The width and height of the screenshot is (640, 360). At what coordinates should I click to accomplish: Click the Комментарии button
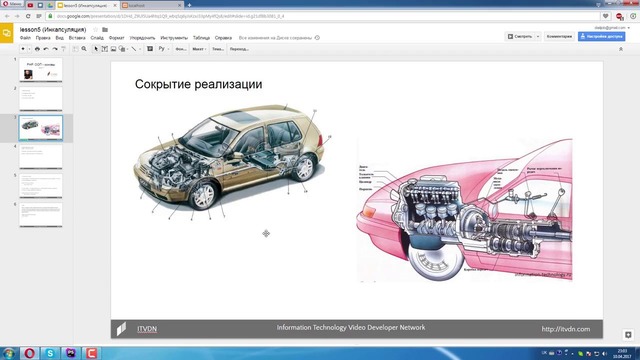coord(559,36)
